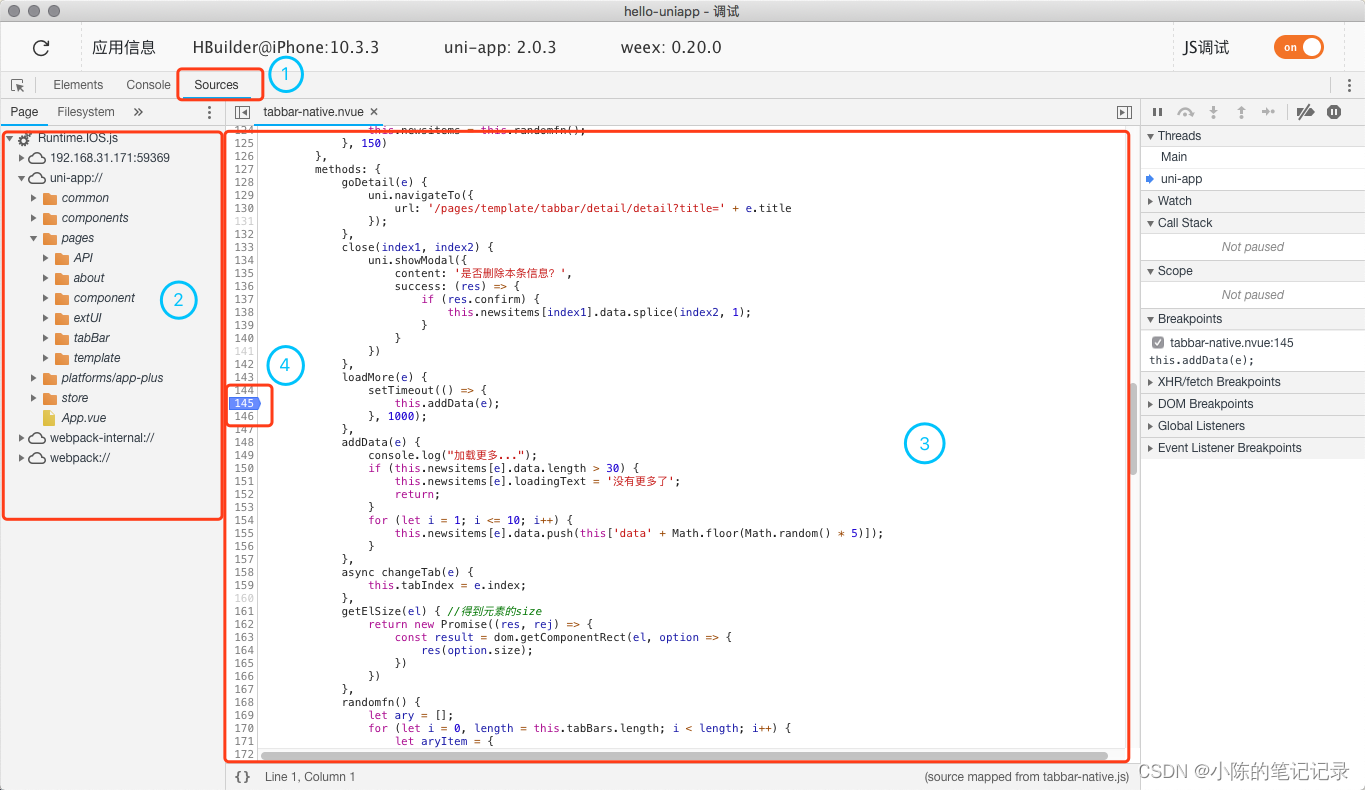Hide the debugger sidebar icon
This screenshot has height=790, width=1365.
tap(1124, 112)
